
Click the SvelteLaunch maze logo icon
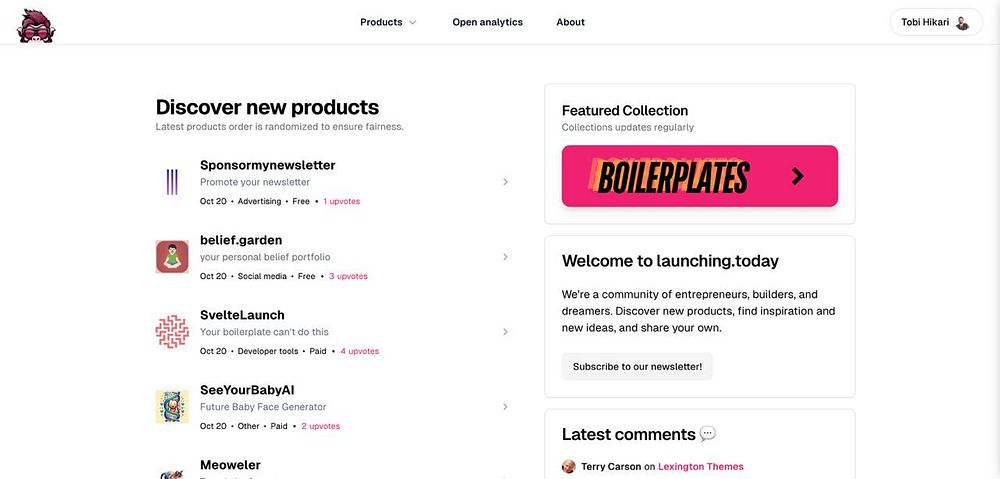coord(172,331)
